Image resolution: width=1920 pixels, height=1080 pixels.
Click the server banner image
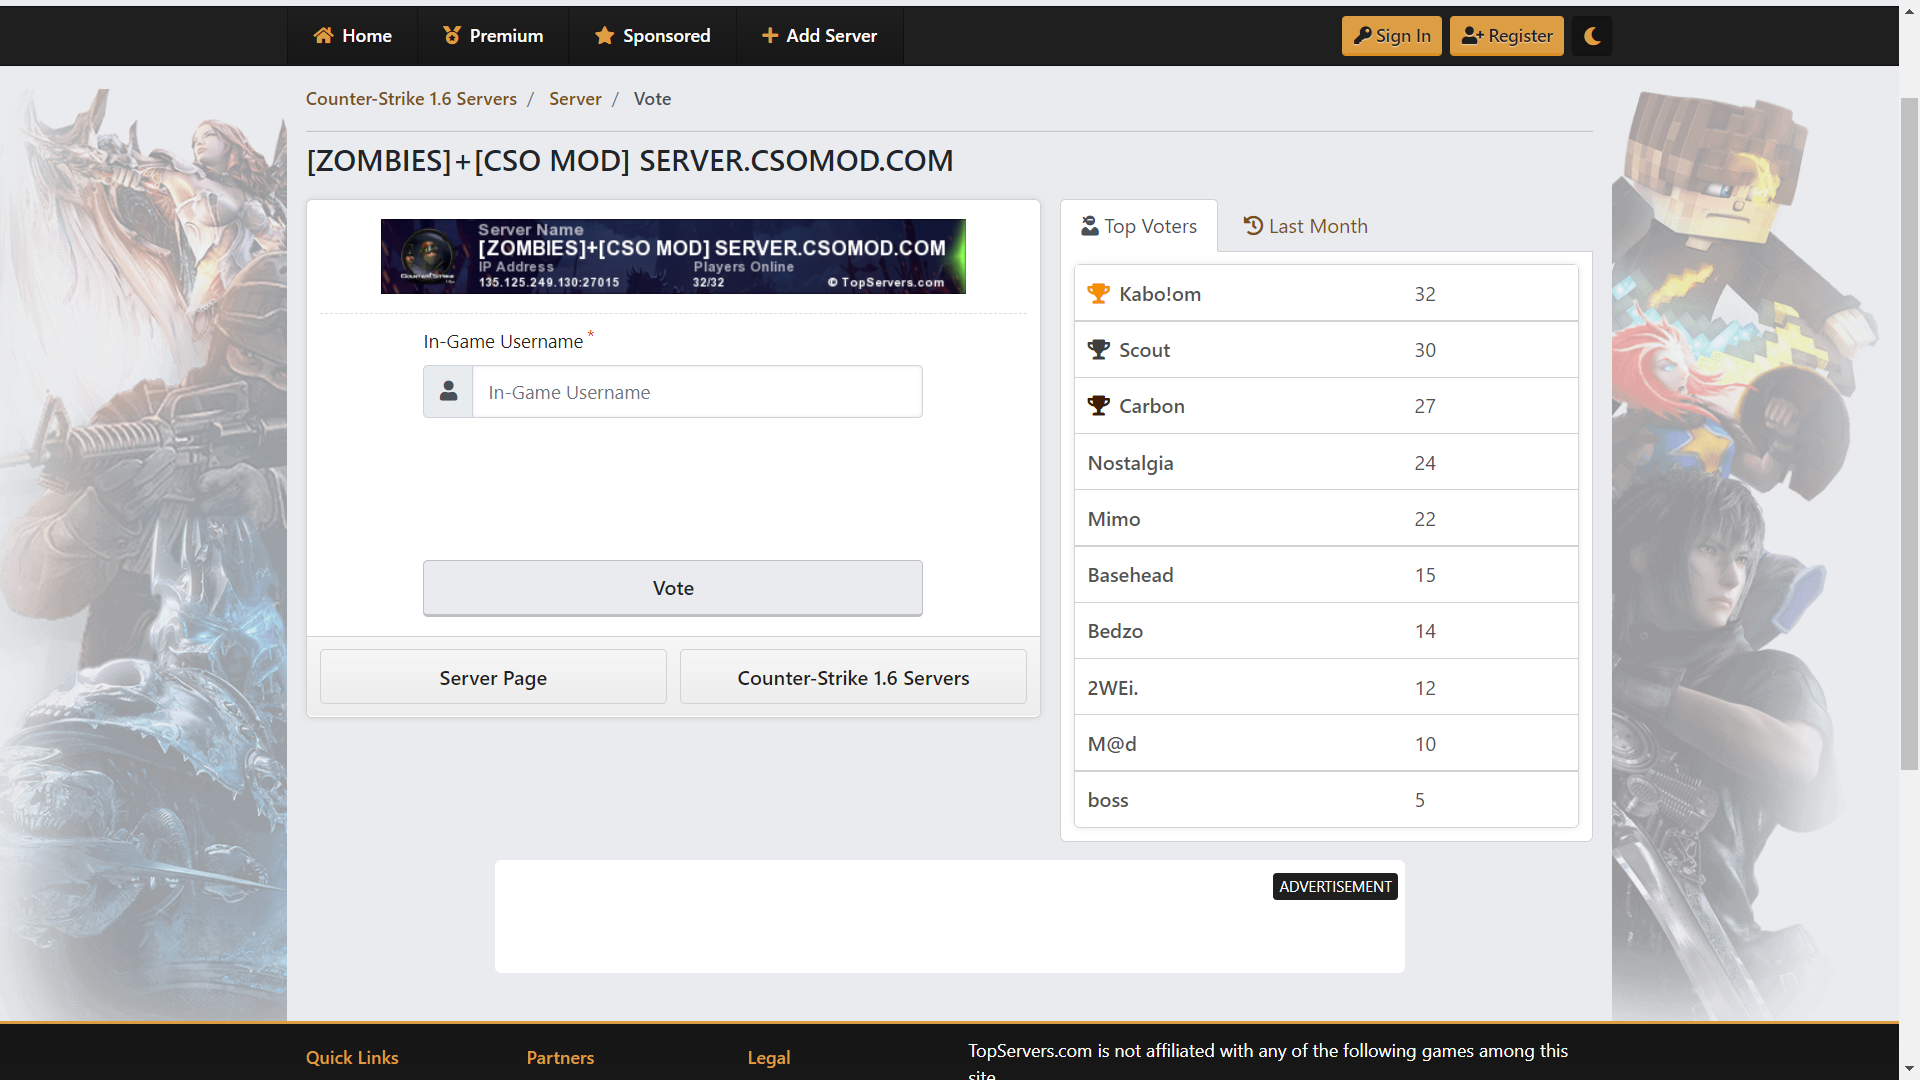673,256
